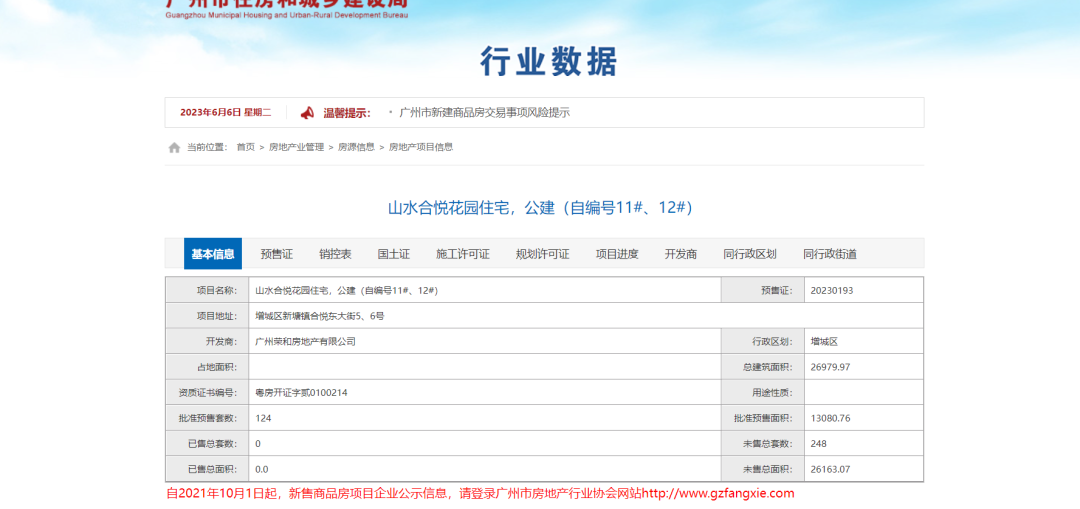Select the approved presale units value 124
This screenshot has height=509, width=1080.
[262, 418]
